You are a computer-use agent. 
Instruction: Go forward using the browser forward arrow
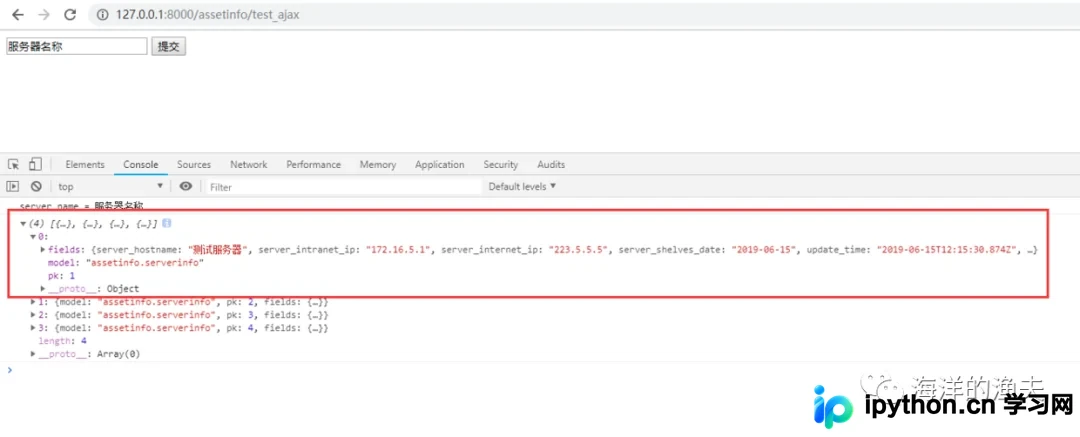pyautogui.click(x=43, y=14)
